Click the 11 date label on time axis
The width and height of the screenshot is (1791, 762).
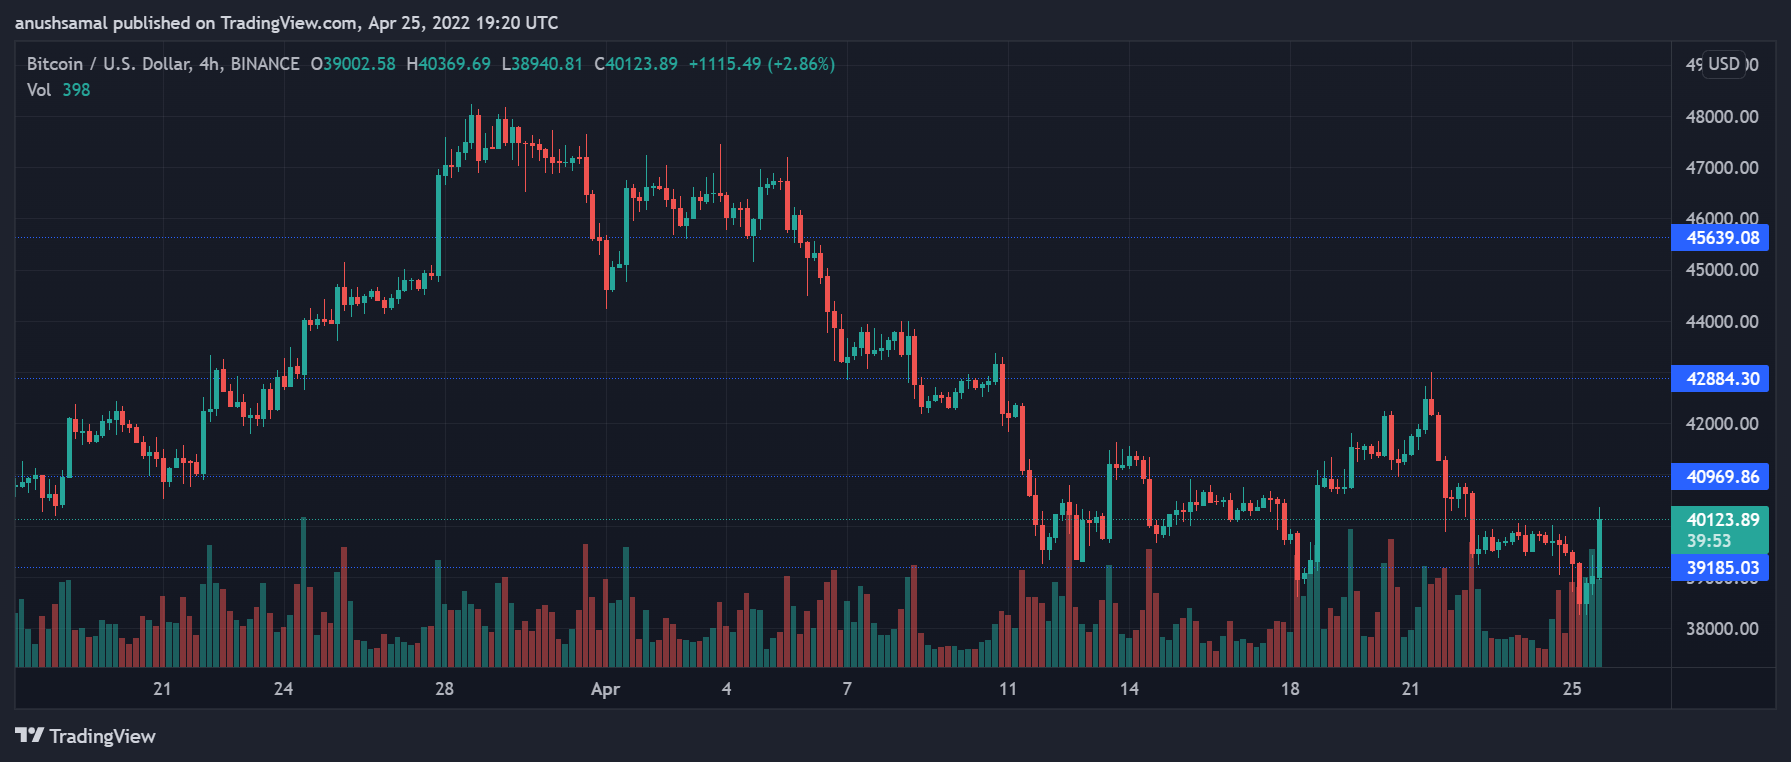1008,689
